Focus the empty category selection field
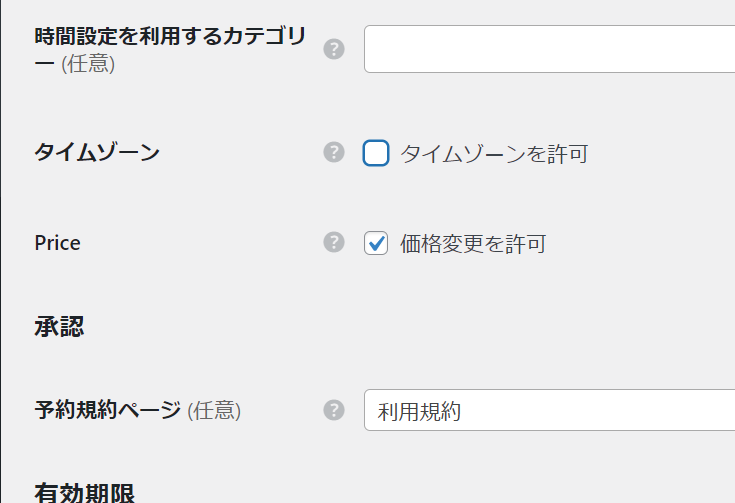Image resolution: width=735 pixels, height=503 pixels. (x=549, y=49)
